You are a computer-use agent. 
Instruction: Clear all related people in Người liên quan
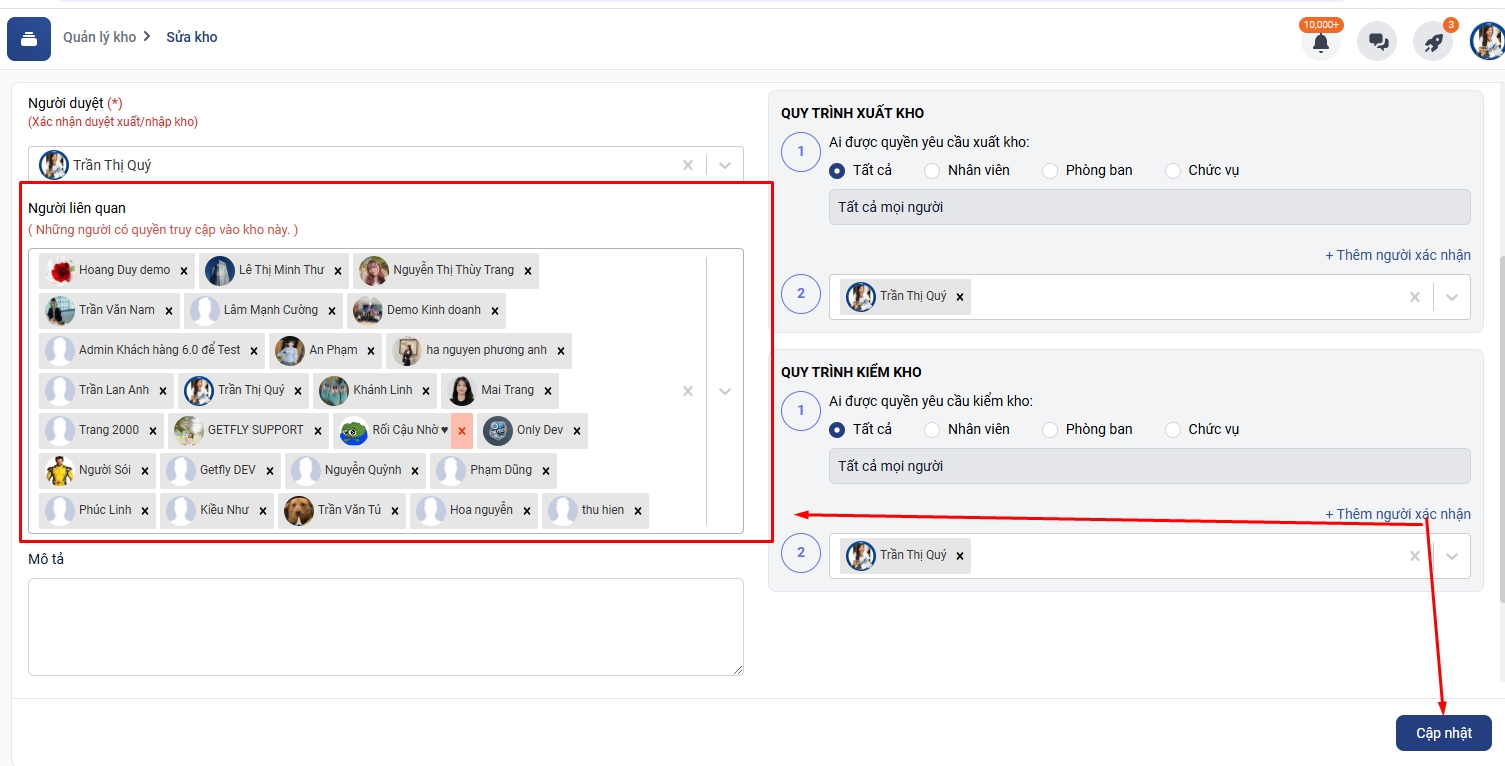pos(688,391)
